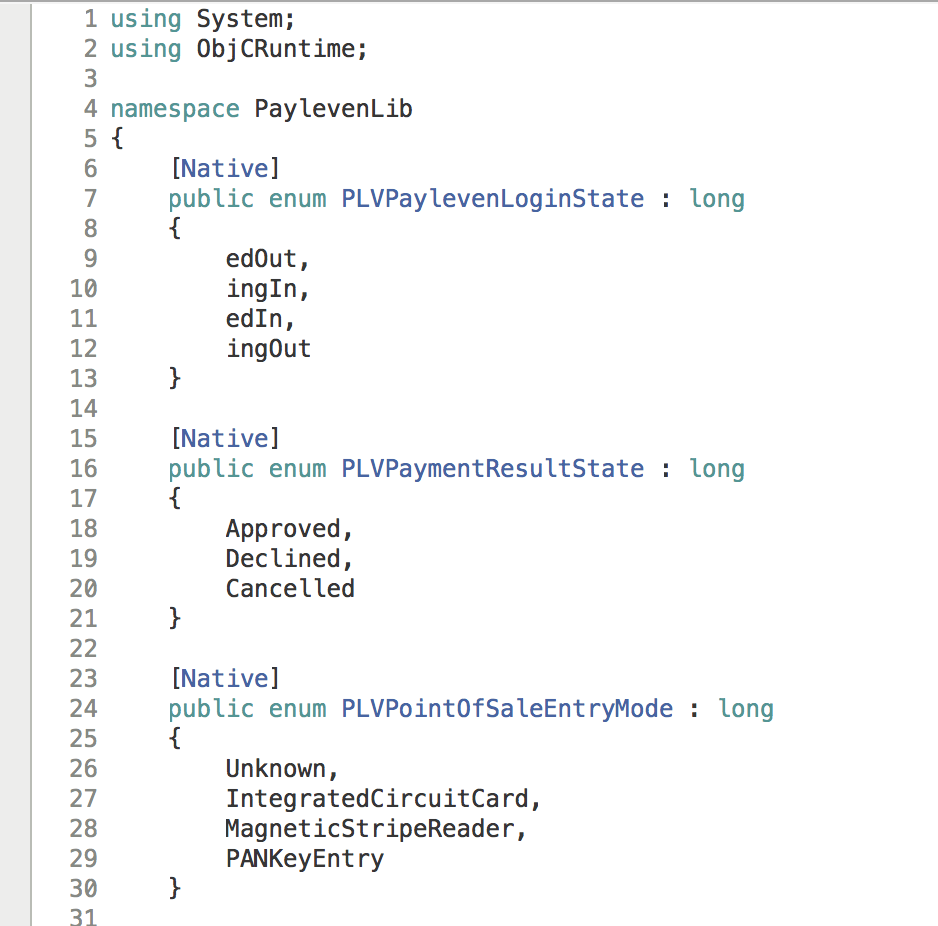Click the 'Declined,' enum member
The width and height of the screenshot is (938, 926).
(289, 559)
